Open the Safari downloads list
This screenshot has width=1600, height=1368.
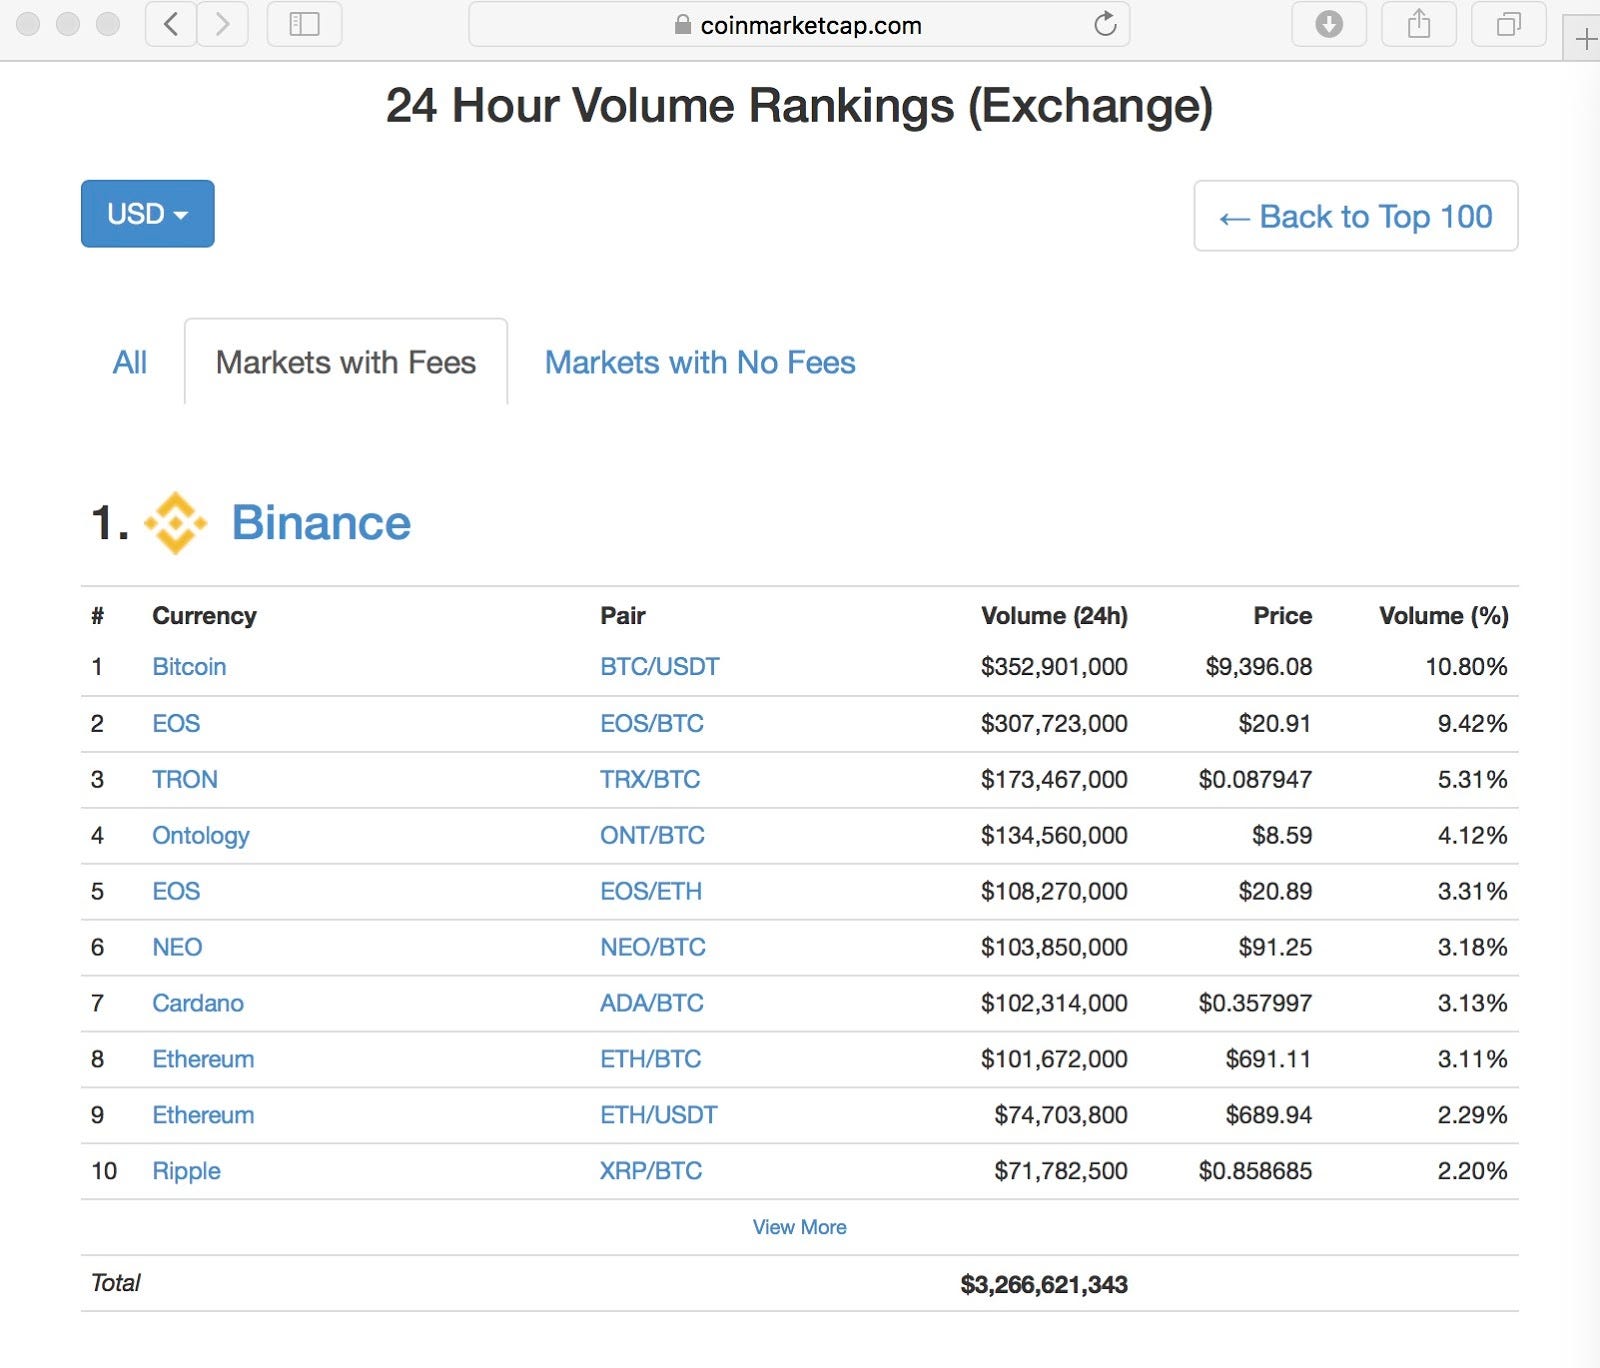[1329, 24]
